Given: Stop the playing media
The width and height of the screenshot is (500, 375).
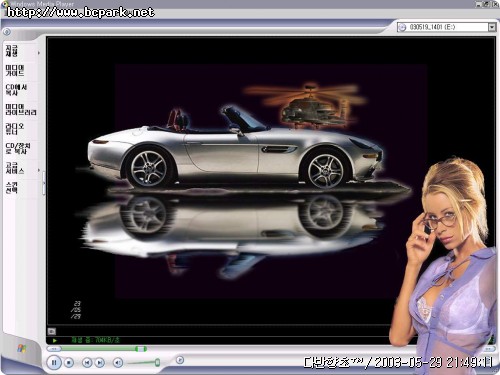Looking at the screenshot, I should click(x=69, y=362).
